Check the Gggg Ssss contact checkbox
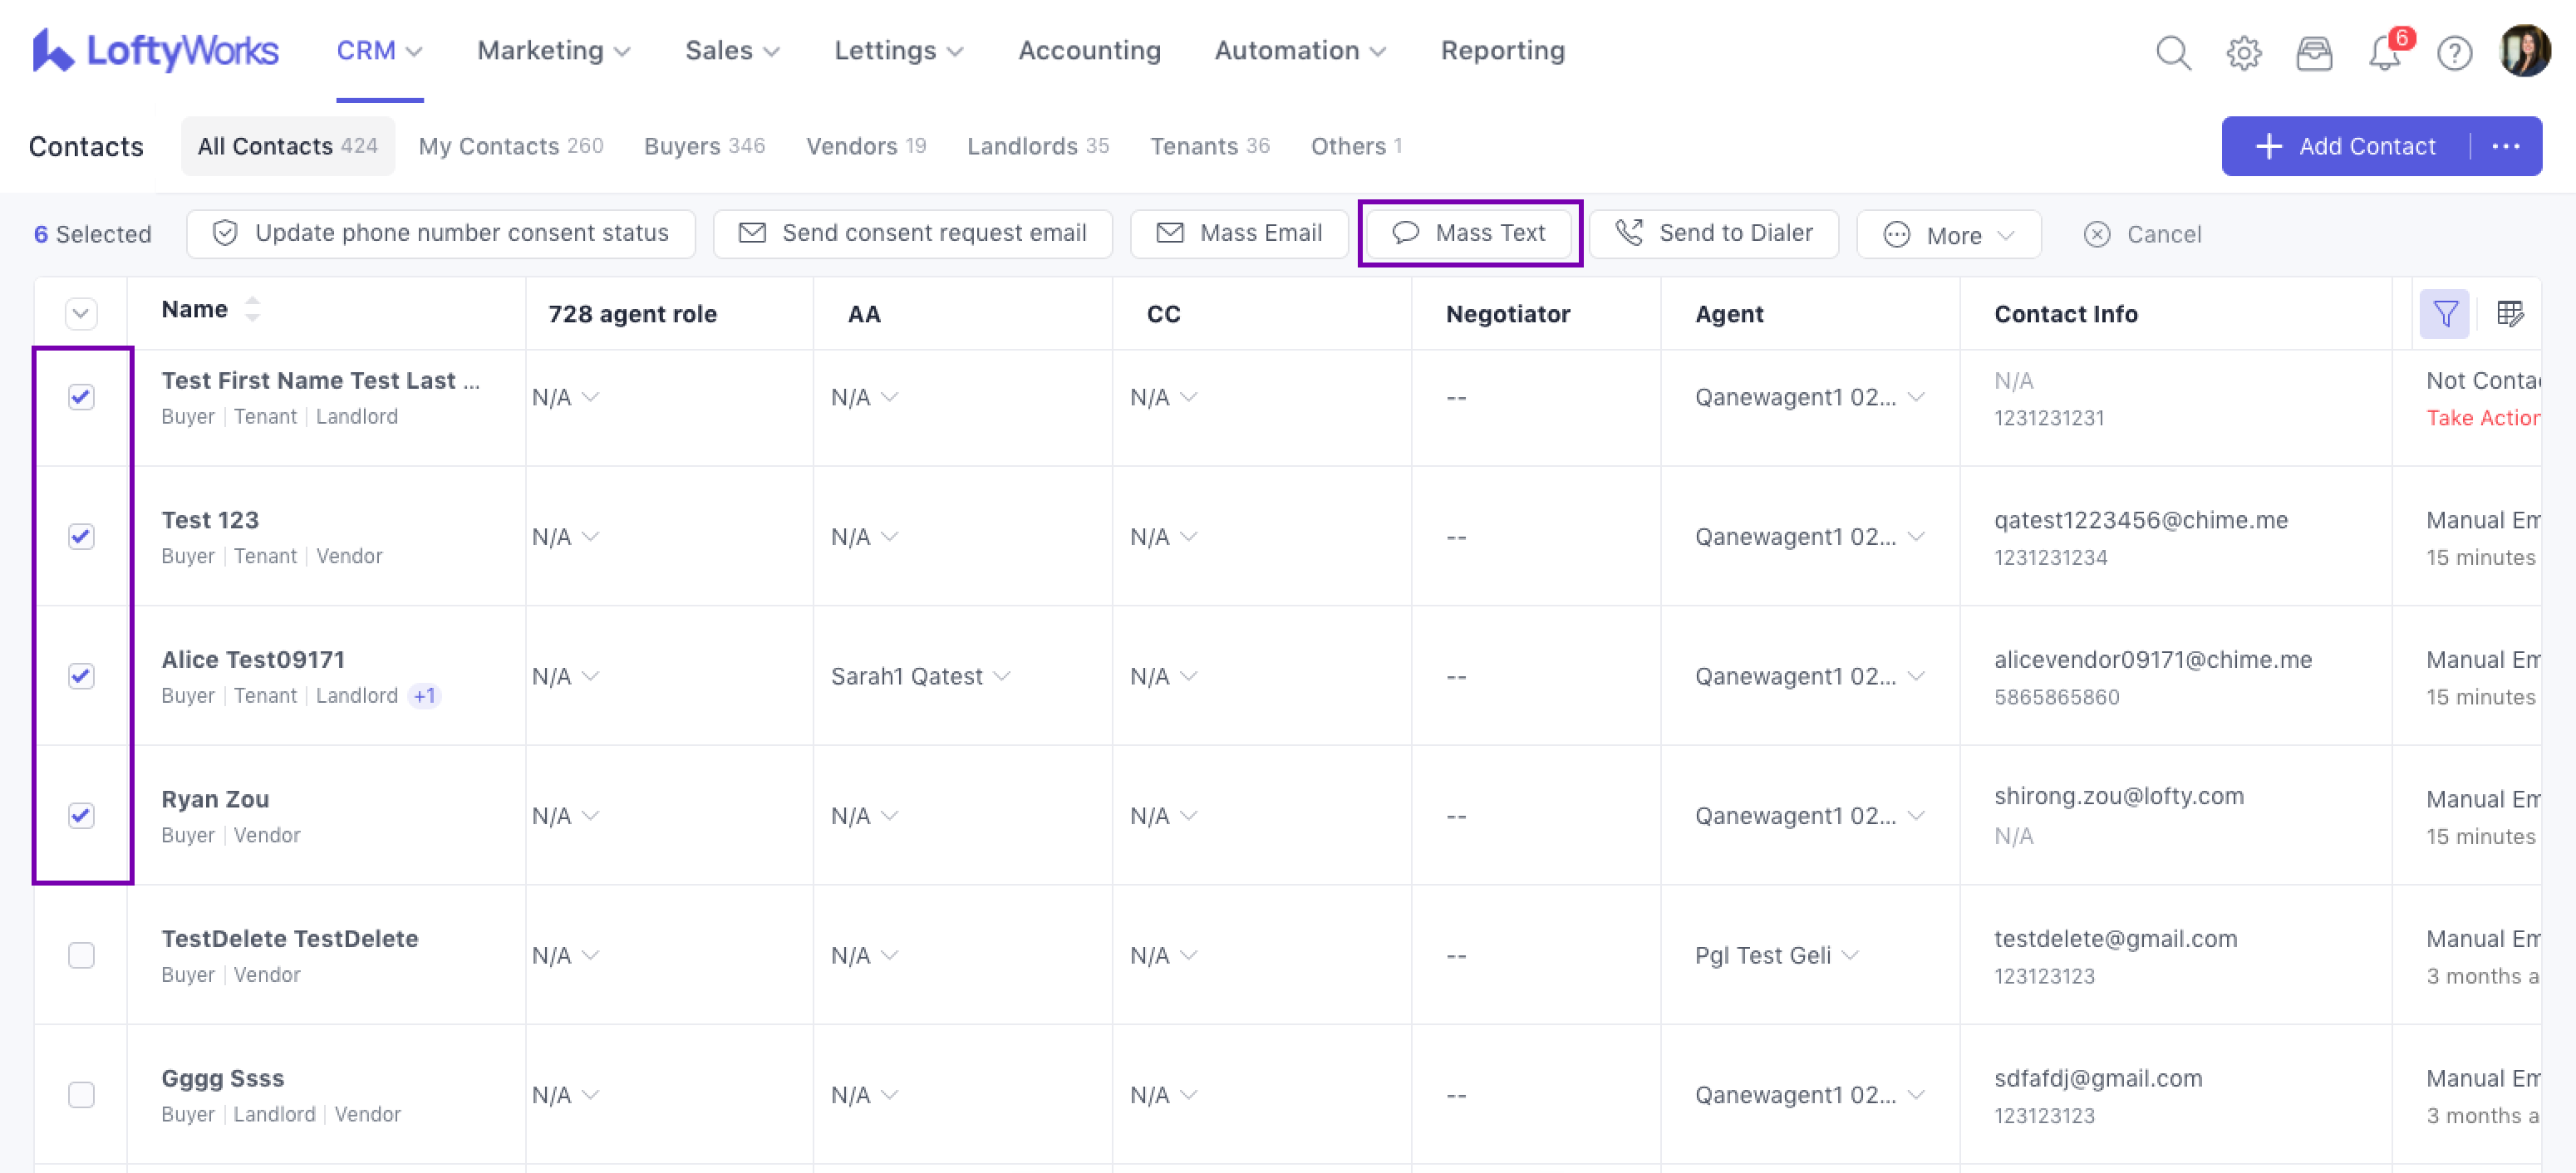Screen dimensions: 2576x1173 click(x=81, y=1094)
